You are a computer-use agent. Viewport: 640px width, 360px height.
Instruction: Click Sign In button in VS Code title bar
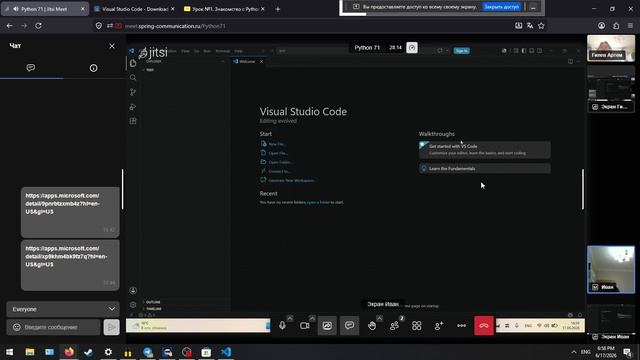coord(462,51)
